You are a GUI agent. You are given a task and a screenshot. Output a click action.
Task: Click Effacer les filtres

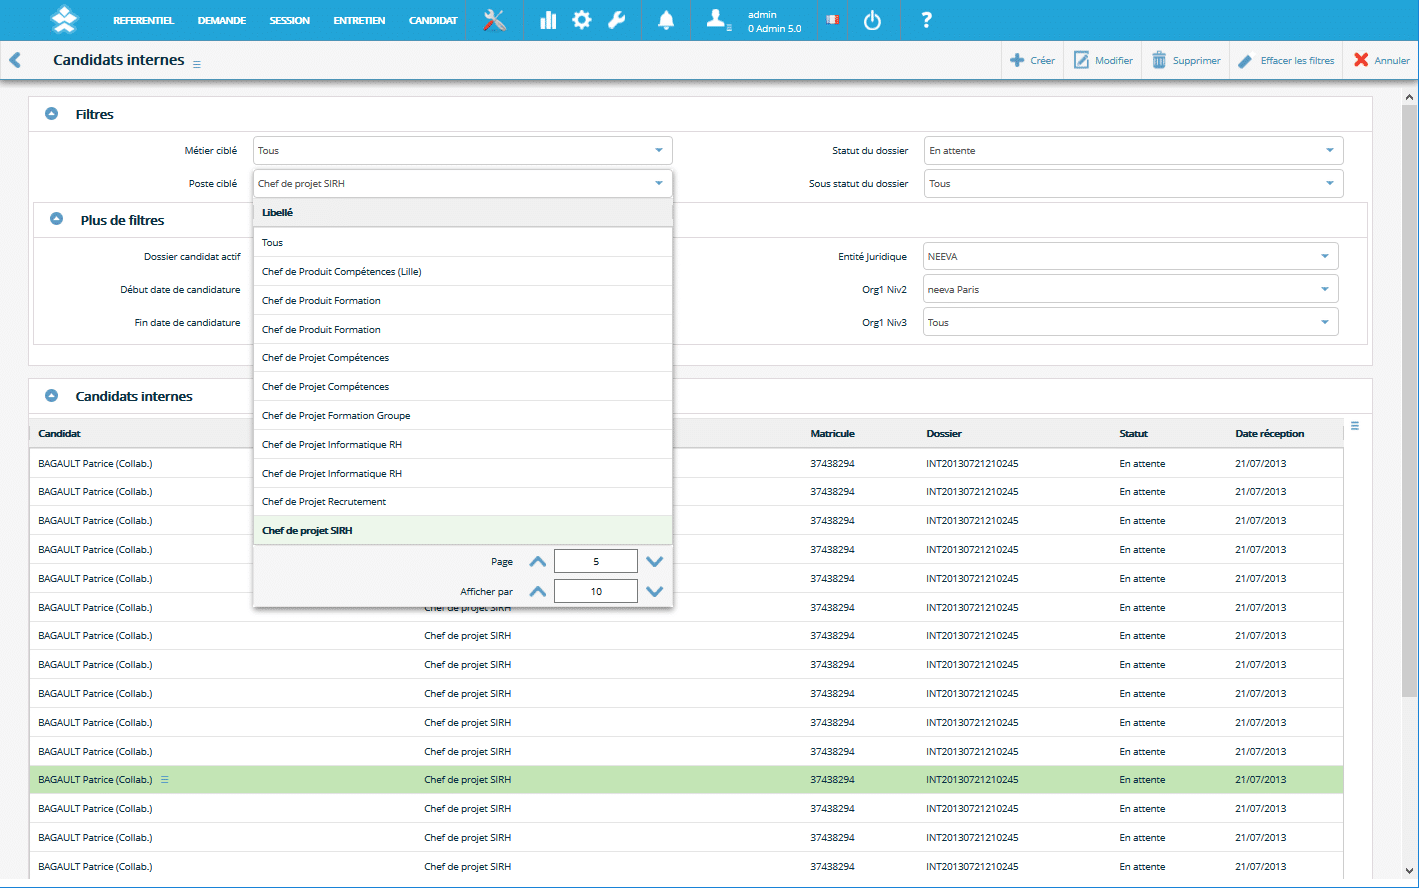point(1286,60)
